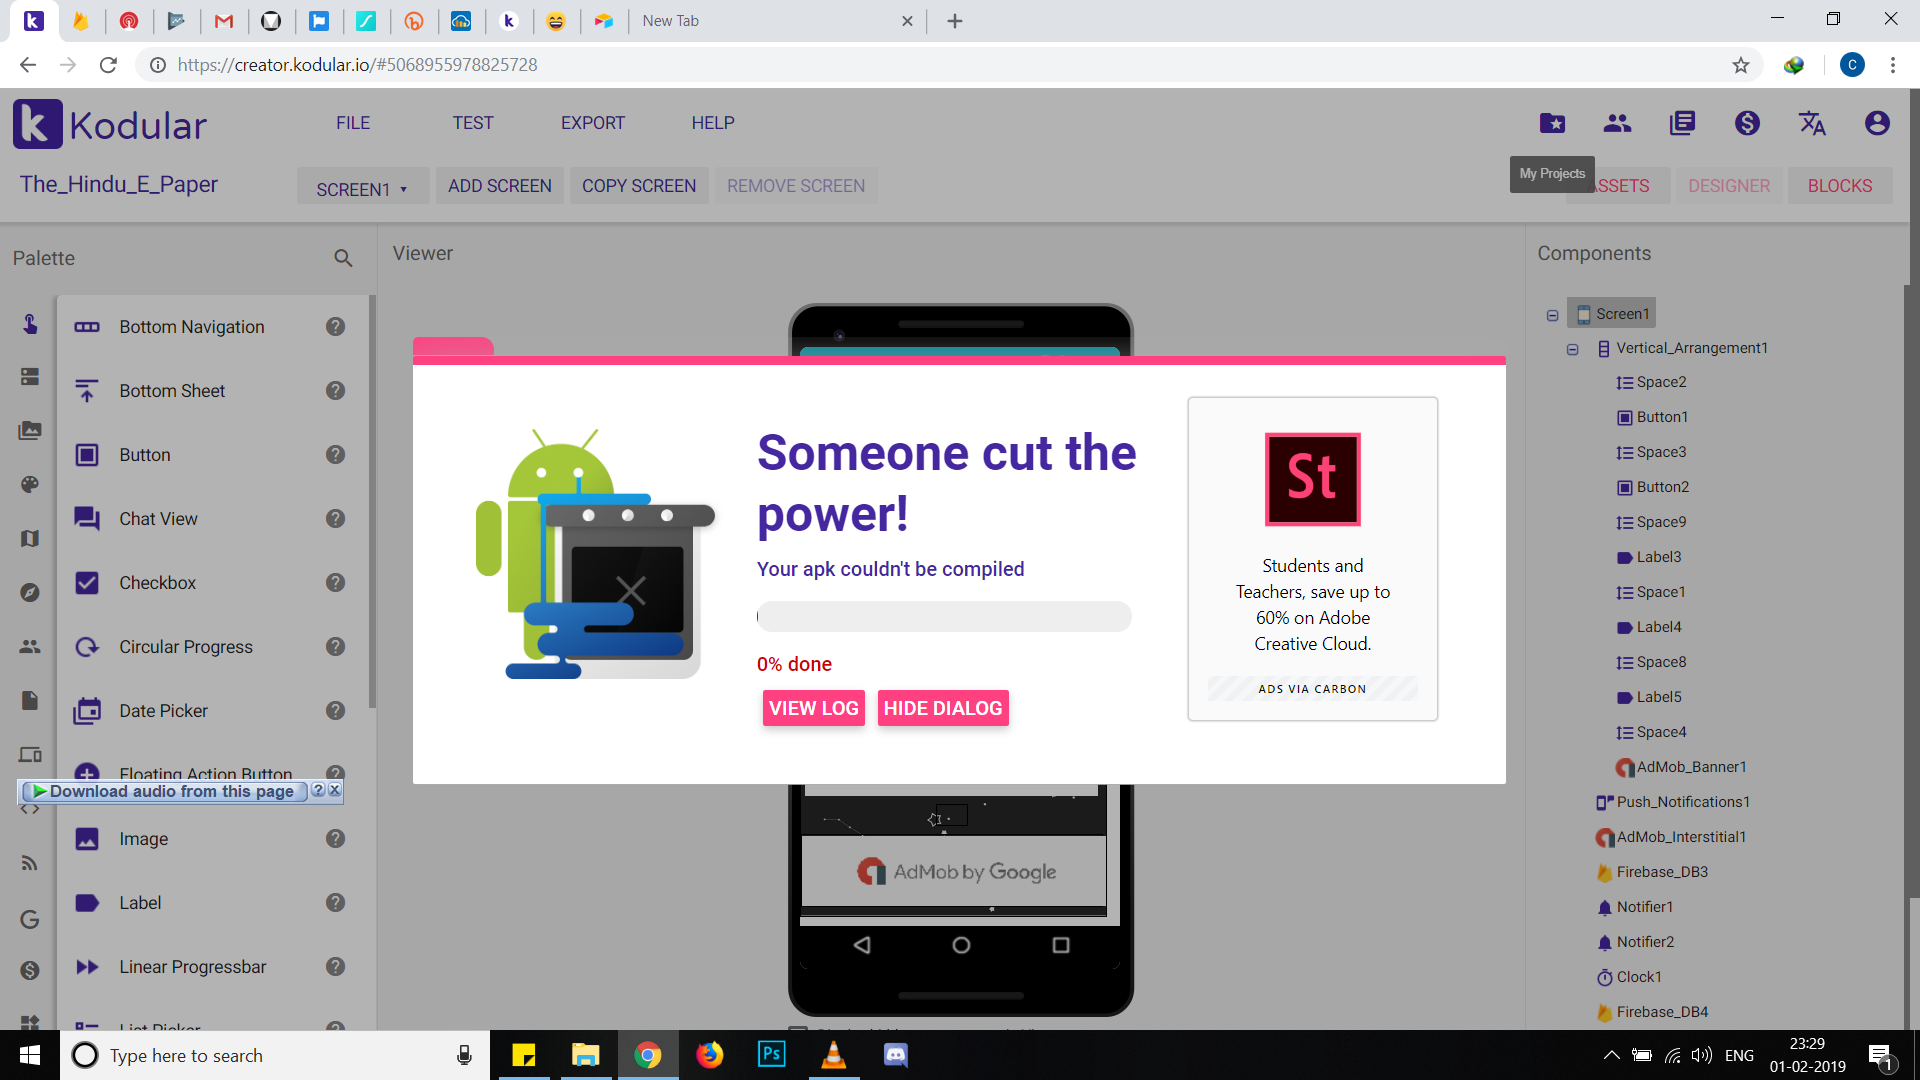Viewport: 1920px width, 1080px height.
Task: Open the community people icon in header
Action: 1617,123
